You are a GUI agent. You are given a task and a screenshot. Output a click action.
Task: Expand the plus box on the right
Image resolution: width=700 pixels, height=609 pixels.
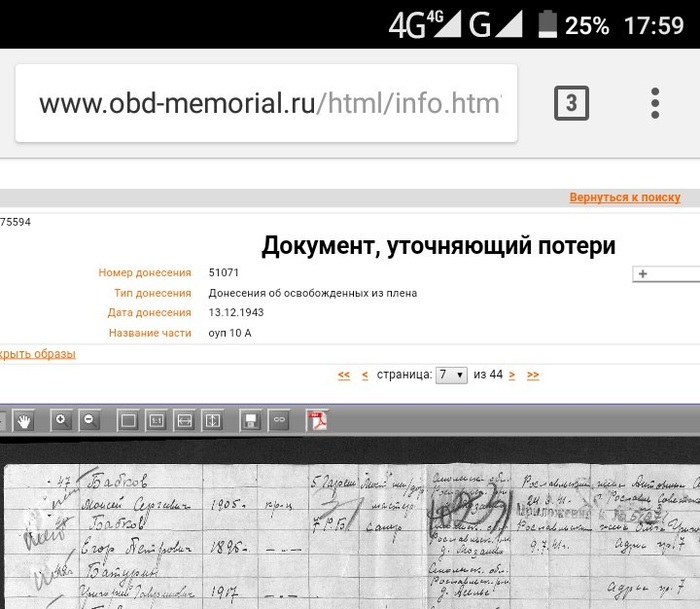coord(666,274)
